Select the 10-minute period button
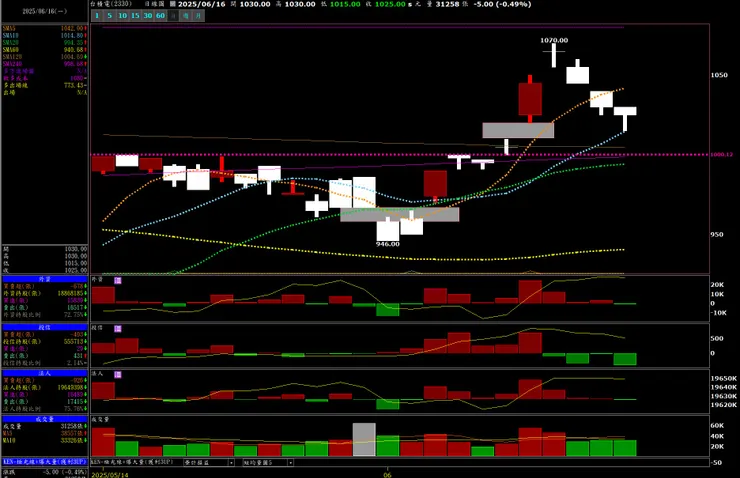The width and height of the screenshot is (740, 478). [122, 16]
